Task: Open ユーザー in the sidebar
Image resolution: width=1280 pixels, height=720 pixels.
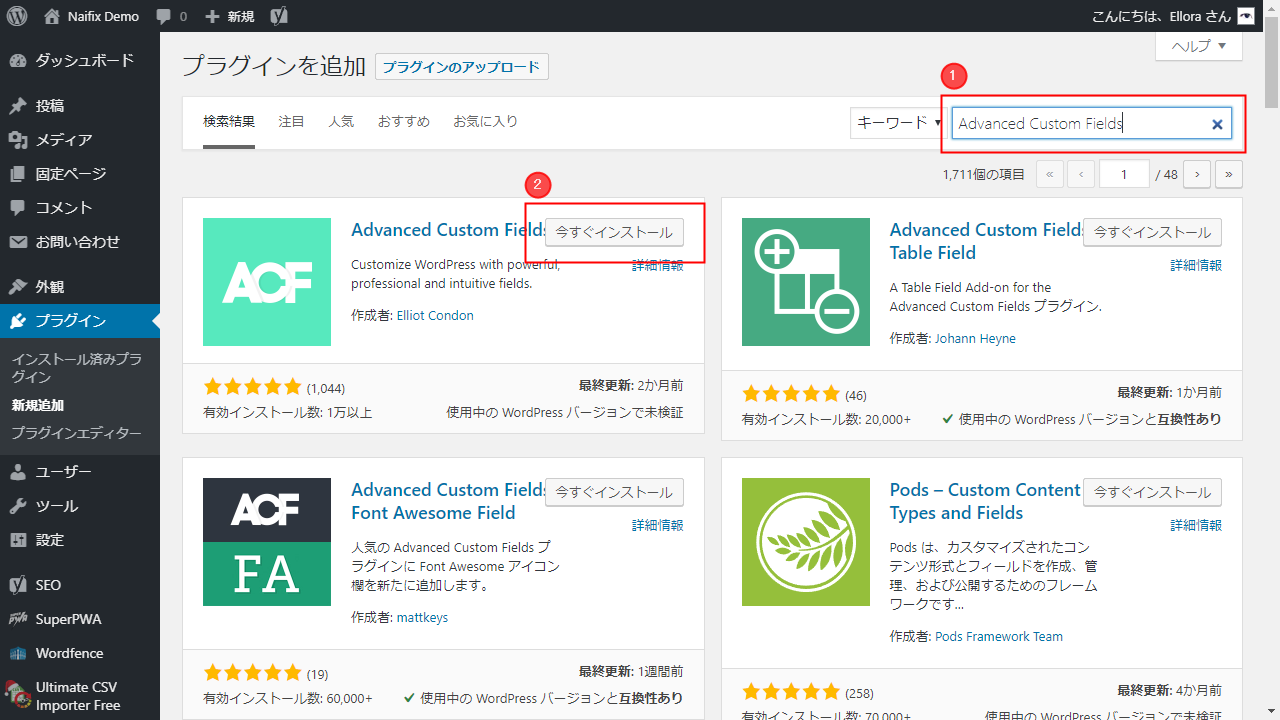Action: [80, 472]
